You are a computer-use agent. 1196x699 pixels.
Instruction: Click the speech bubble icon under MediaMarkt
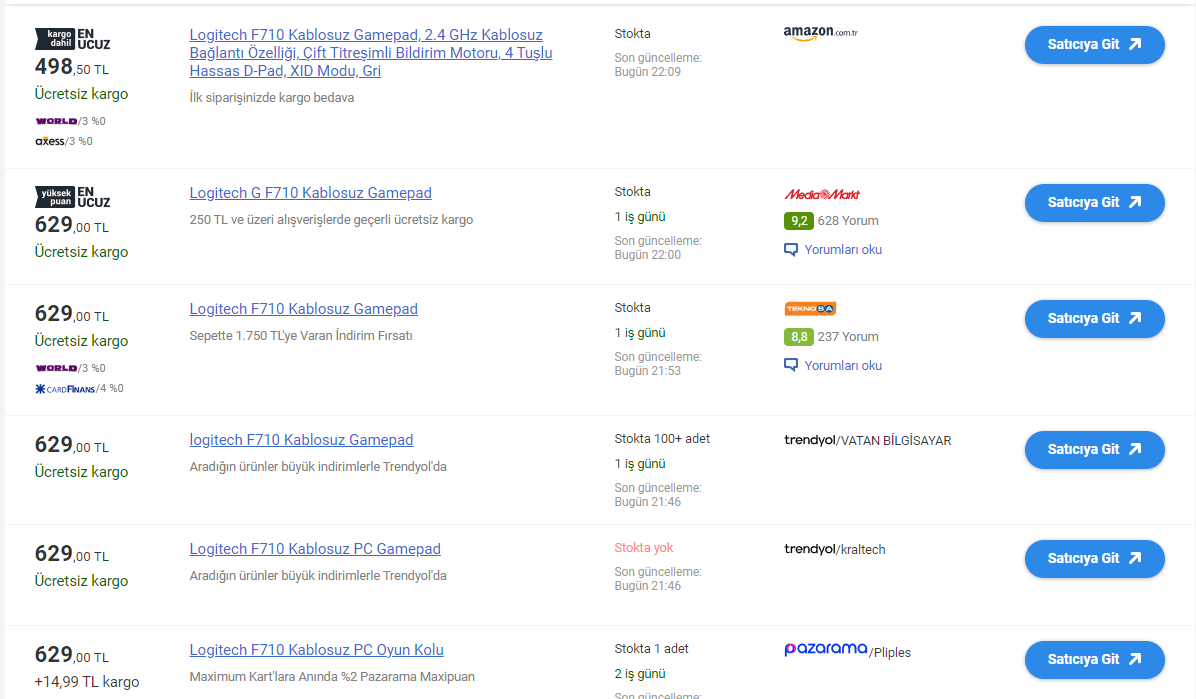coord(791,250)
